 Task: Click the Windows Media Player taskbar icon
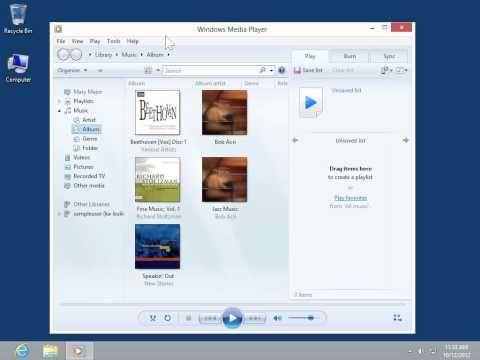tap(79, 351)
